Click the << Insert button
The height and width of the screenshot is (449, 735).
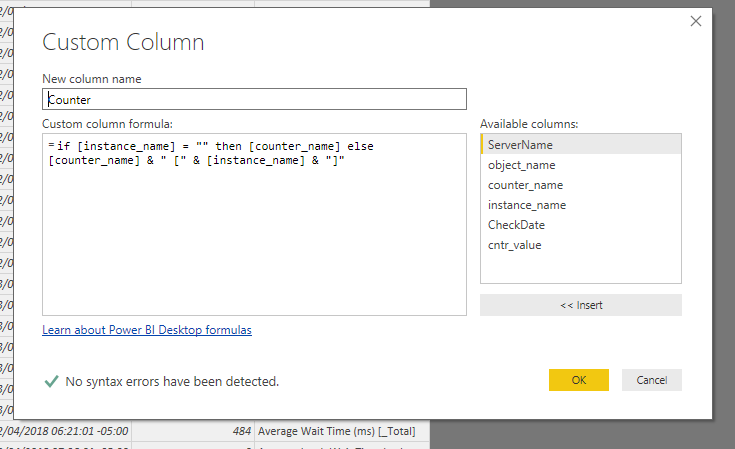tap(581, 305)
